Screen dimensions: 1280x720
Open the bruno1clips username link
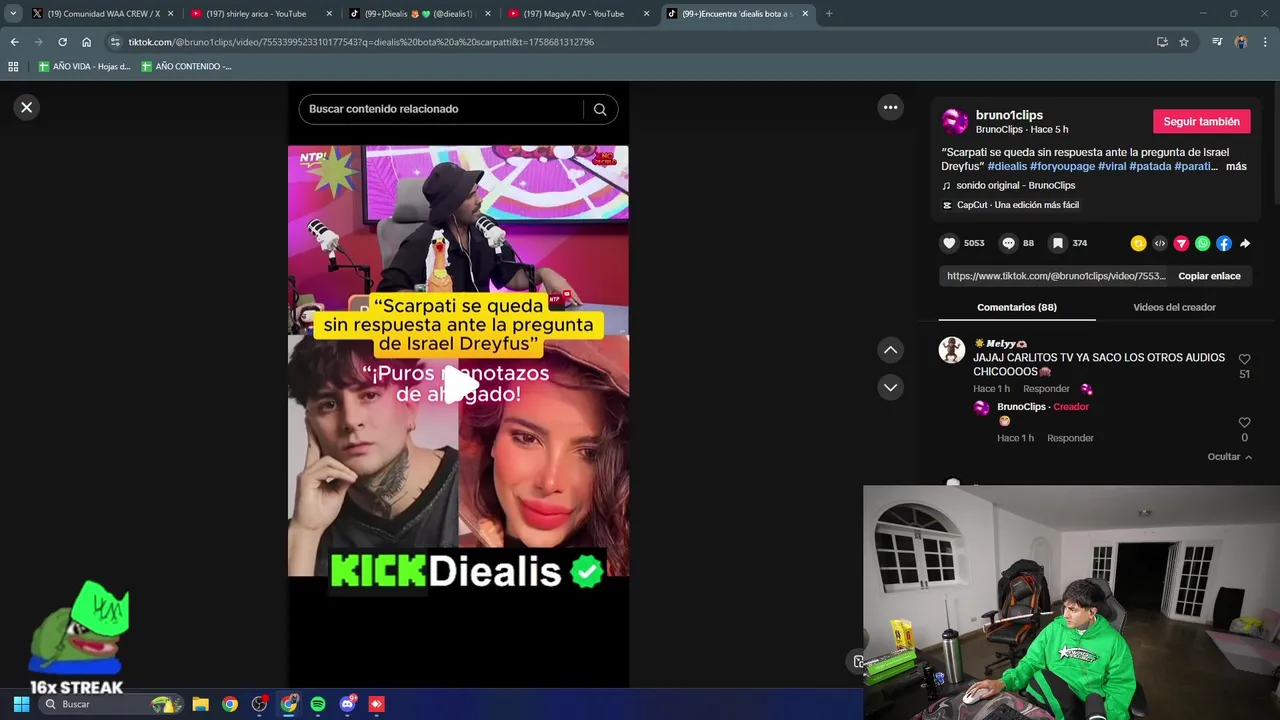pyautogui.click(x=1009, y=115)
